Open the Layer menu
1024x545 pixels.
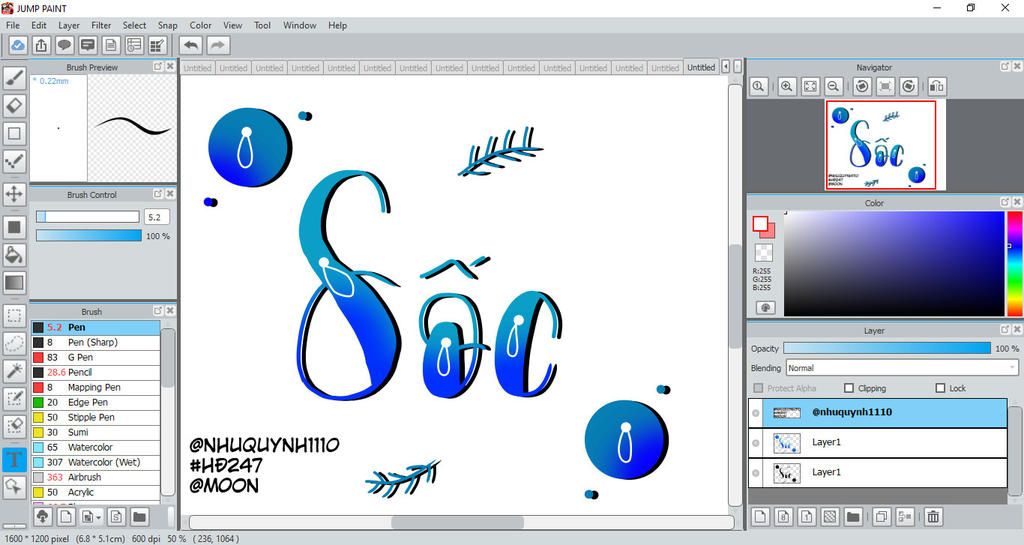[69, 25]
